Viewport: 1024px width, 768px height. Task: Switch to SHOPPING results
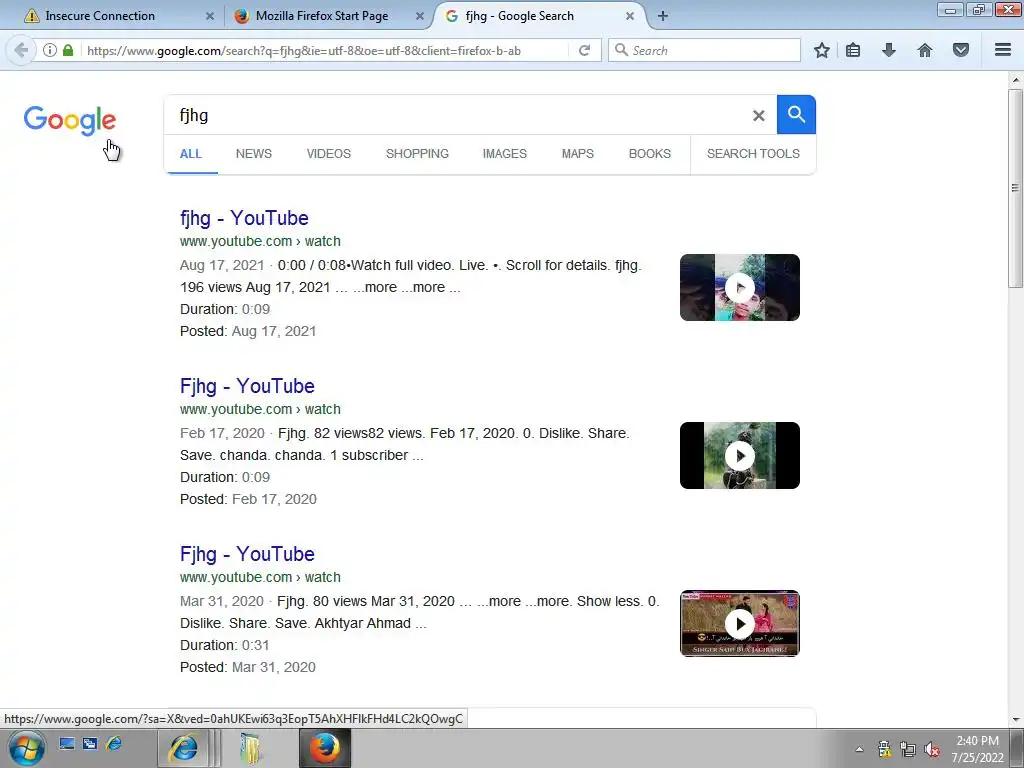(x=417, y=154)
